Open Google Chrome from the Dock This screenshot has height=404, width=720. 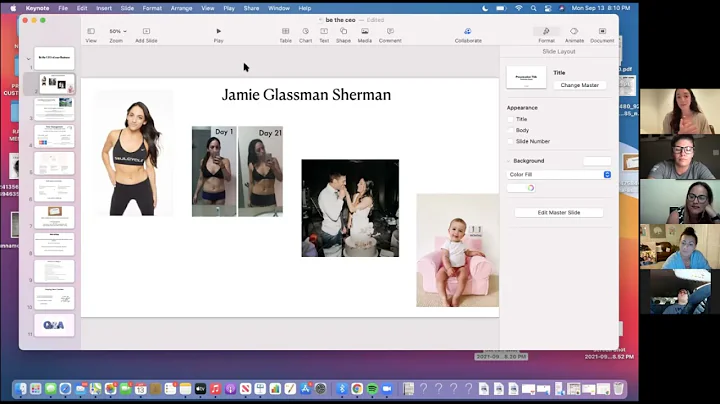357,389
